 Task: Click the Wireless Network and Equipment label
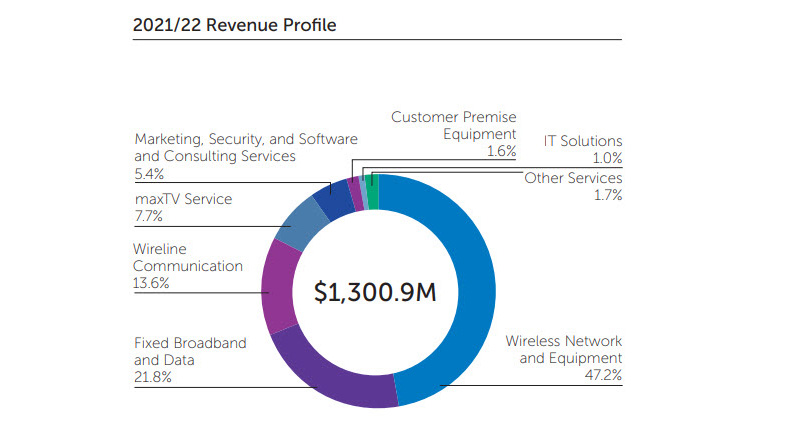click(564, 349)
